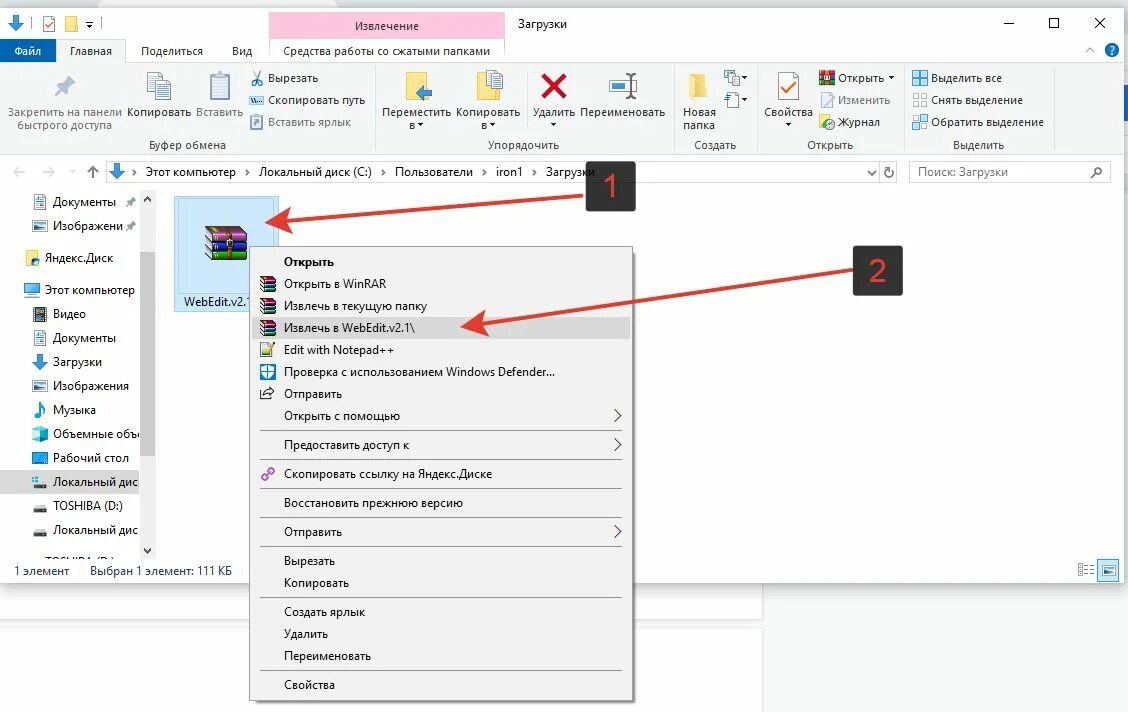Click the Refresh button in the address bar

(888, 172)
